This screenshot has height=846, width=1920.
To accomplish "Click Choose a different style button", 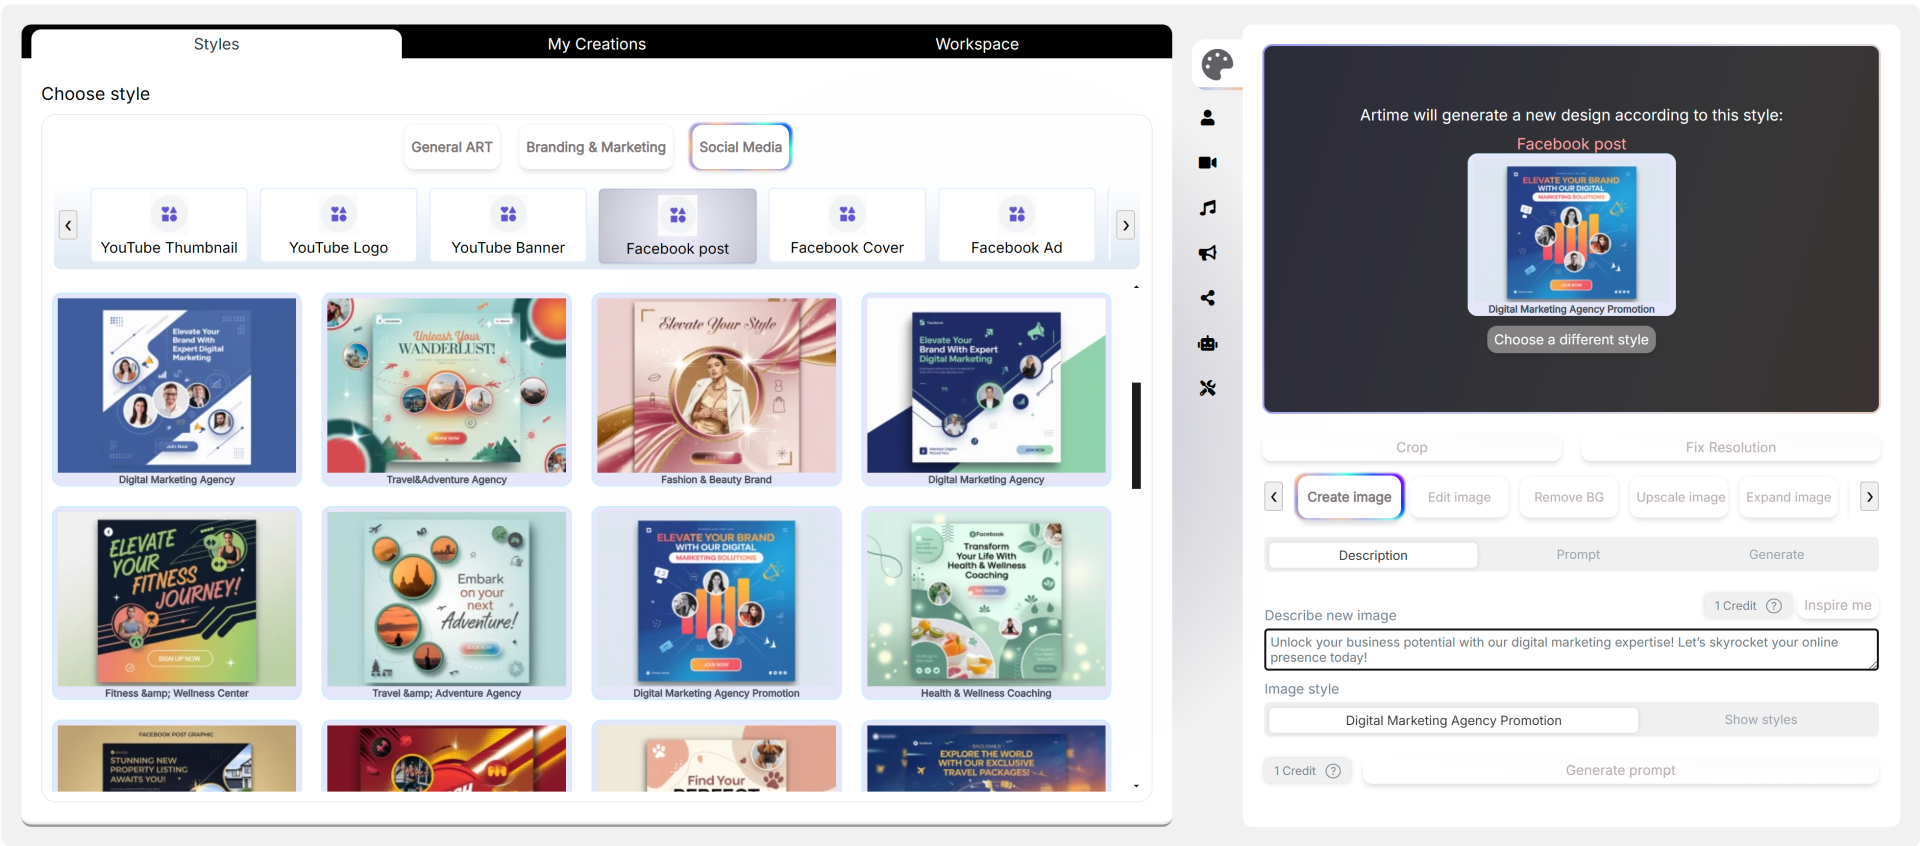I will pos(1571,340).
